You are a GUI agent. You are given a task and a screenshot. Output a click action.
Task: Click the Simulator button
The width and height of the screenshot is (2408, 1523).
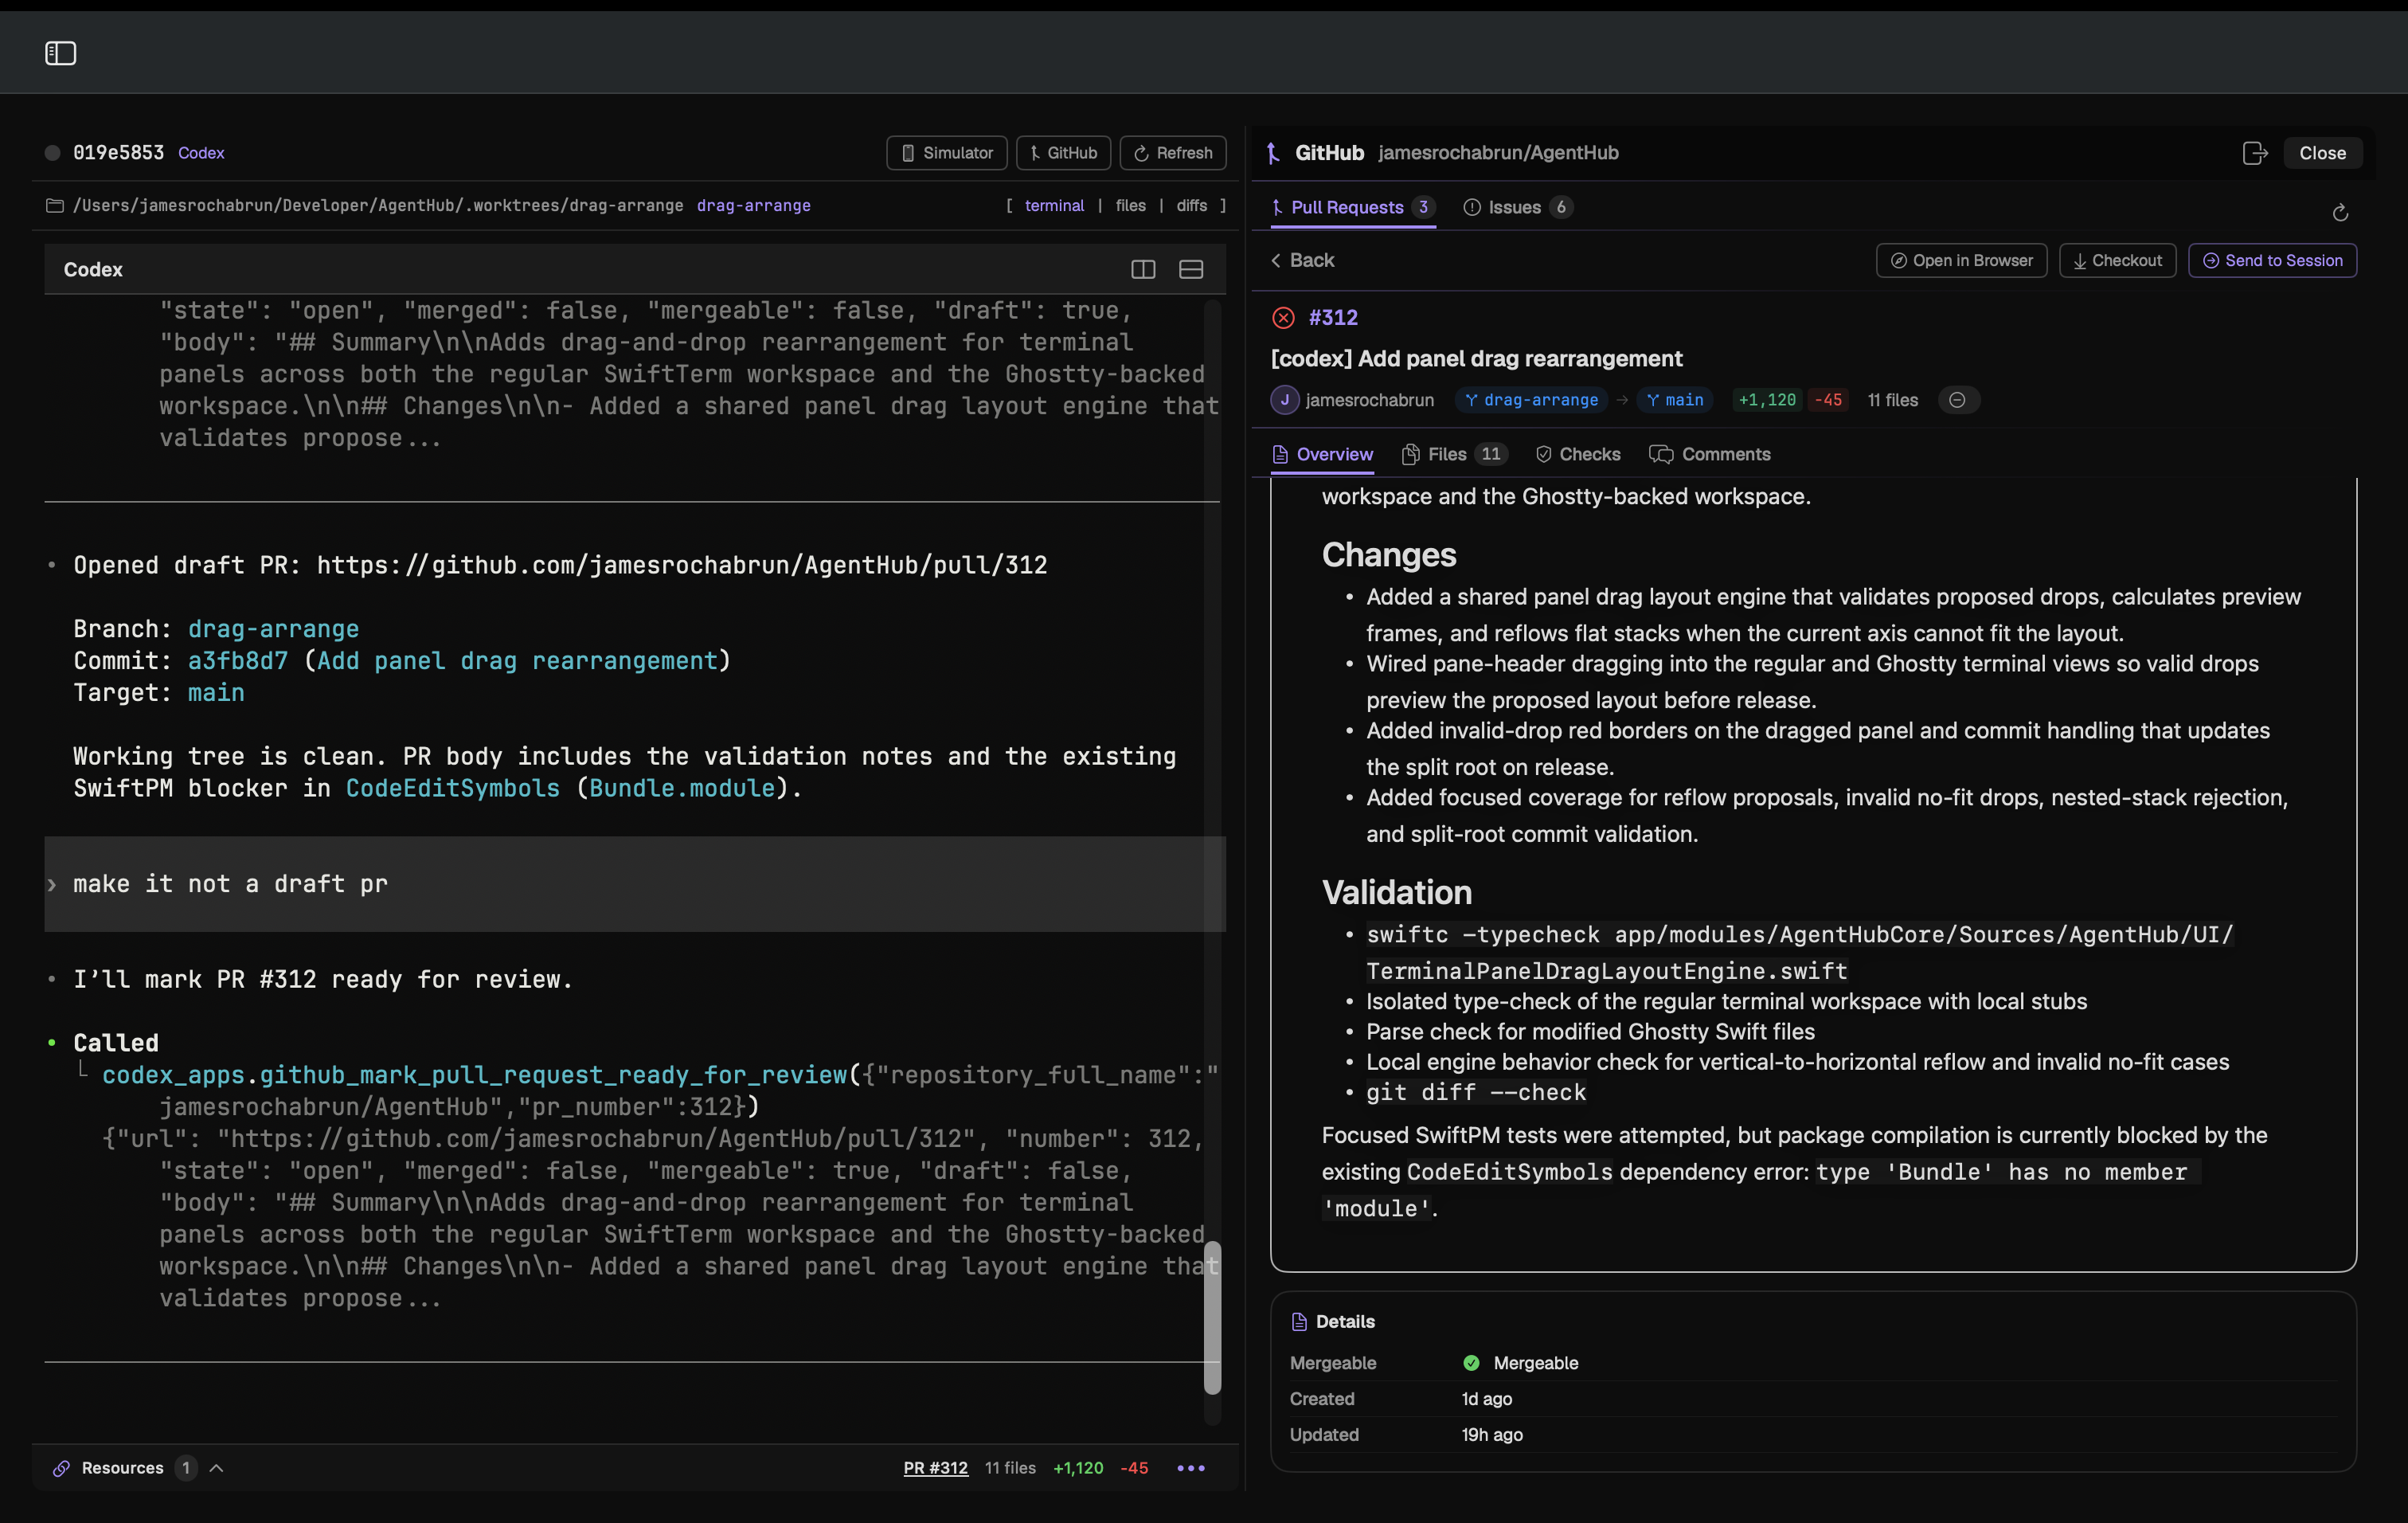[947, 153]
